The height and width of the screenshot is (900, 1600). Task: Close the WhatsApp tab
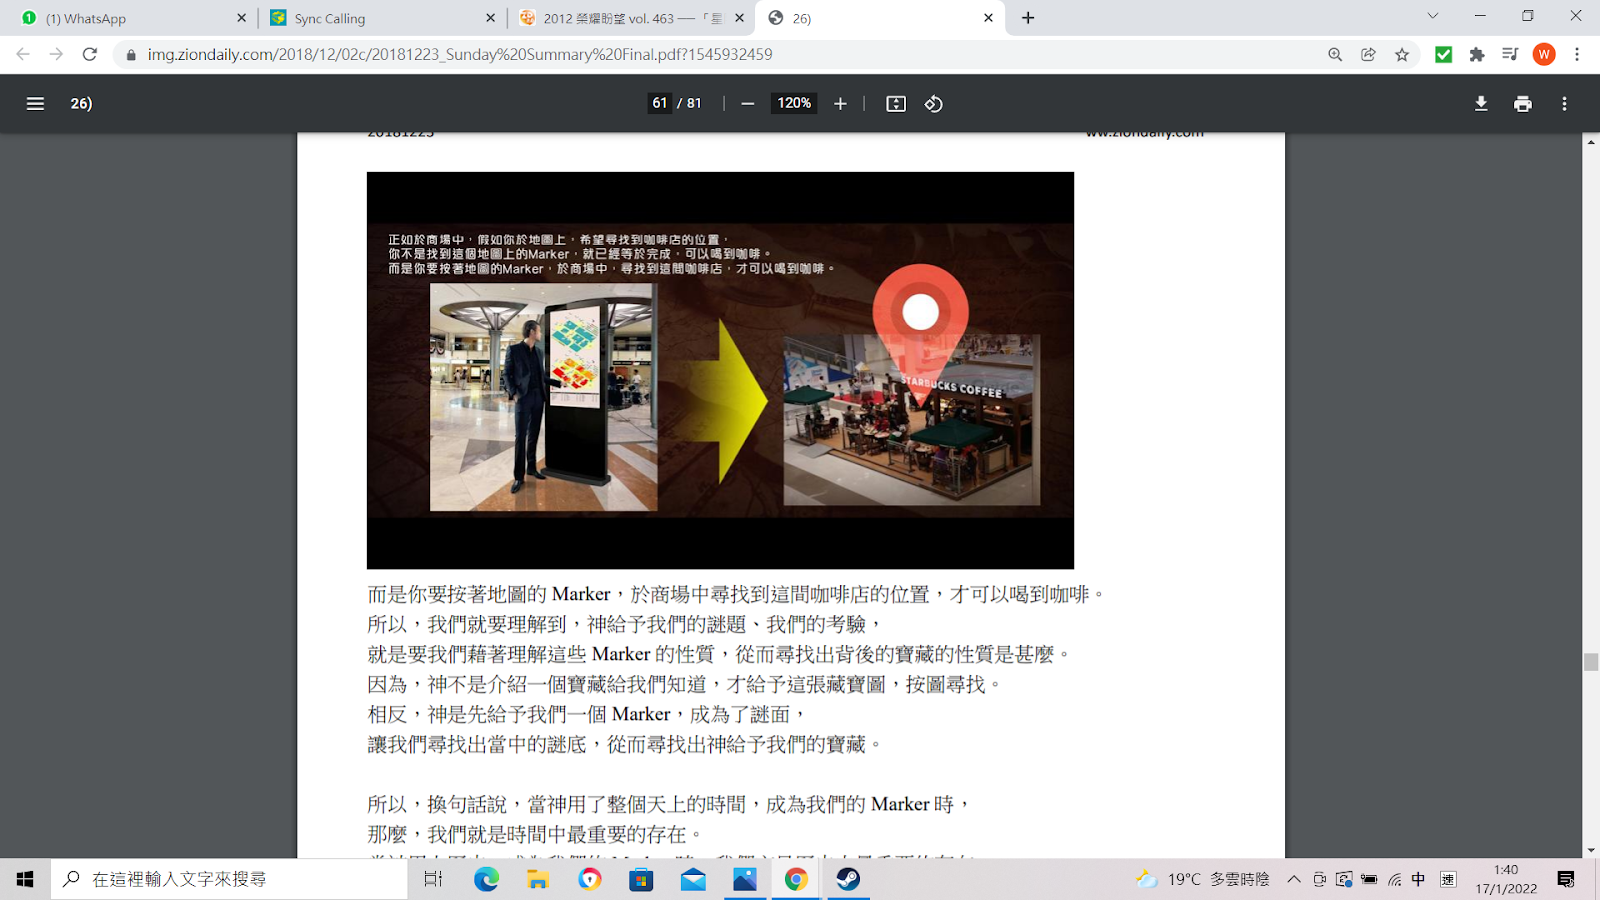tap(241, 18)
